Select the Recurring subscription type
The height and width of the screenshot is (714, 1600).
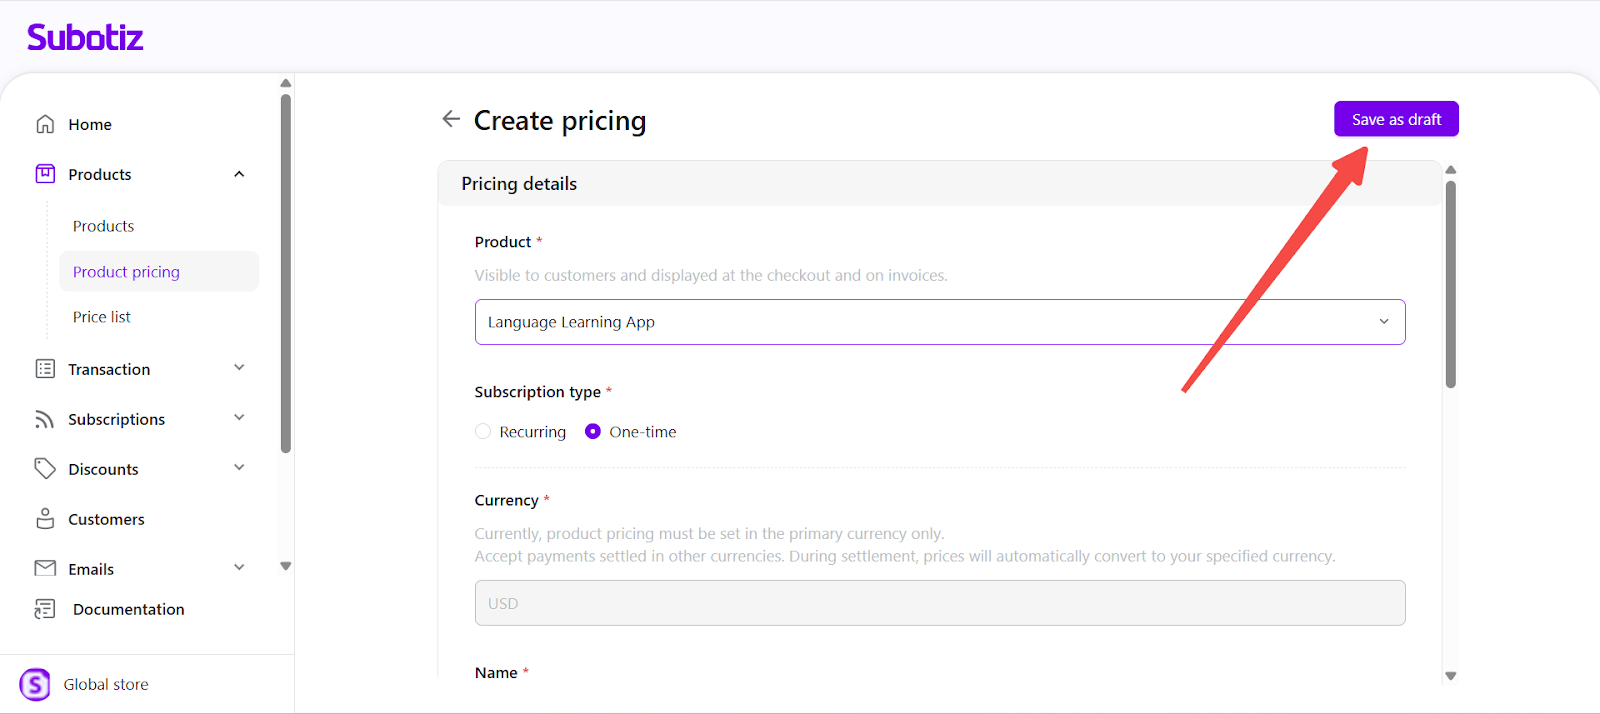(x=483, y=432)
